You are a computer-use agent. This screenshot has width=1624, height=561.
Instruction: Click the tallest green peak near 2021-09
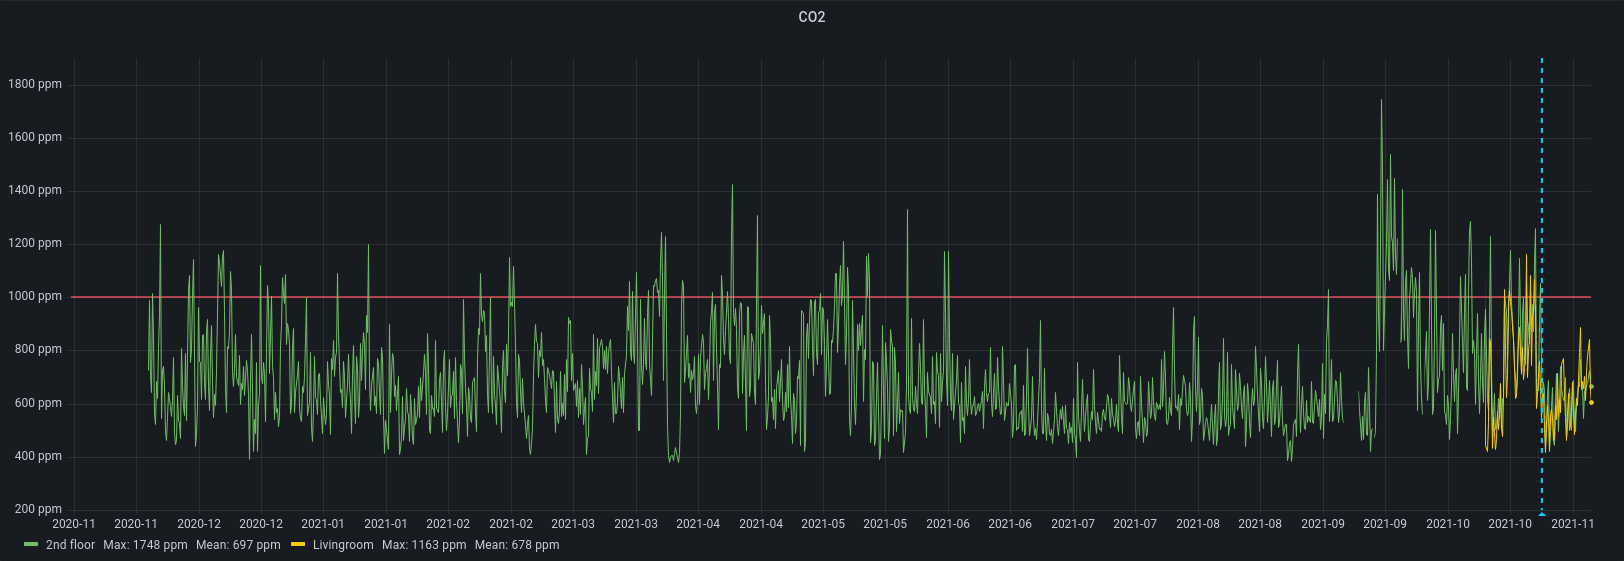click(1381, 101)
